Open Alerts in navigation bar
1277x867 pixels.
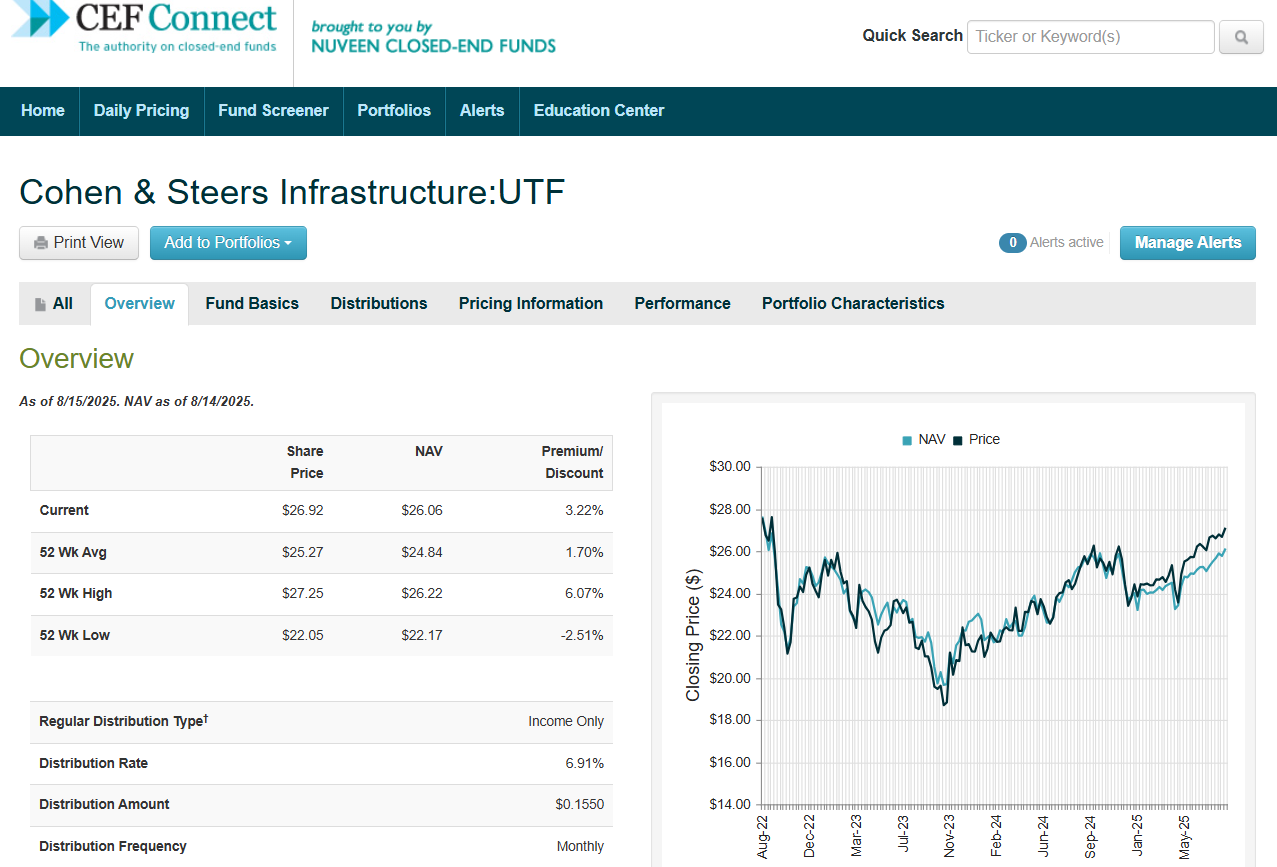click(482, 111)
